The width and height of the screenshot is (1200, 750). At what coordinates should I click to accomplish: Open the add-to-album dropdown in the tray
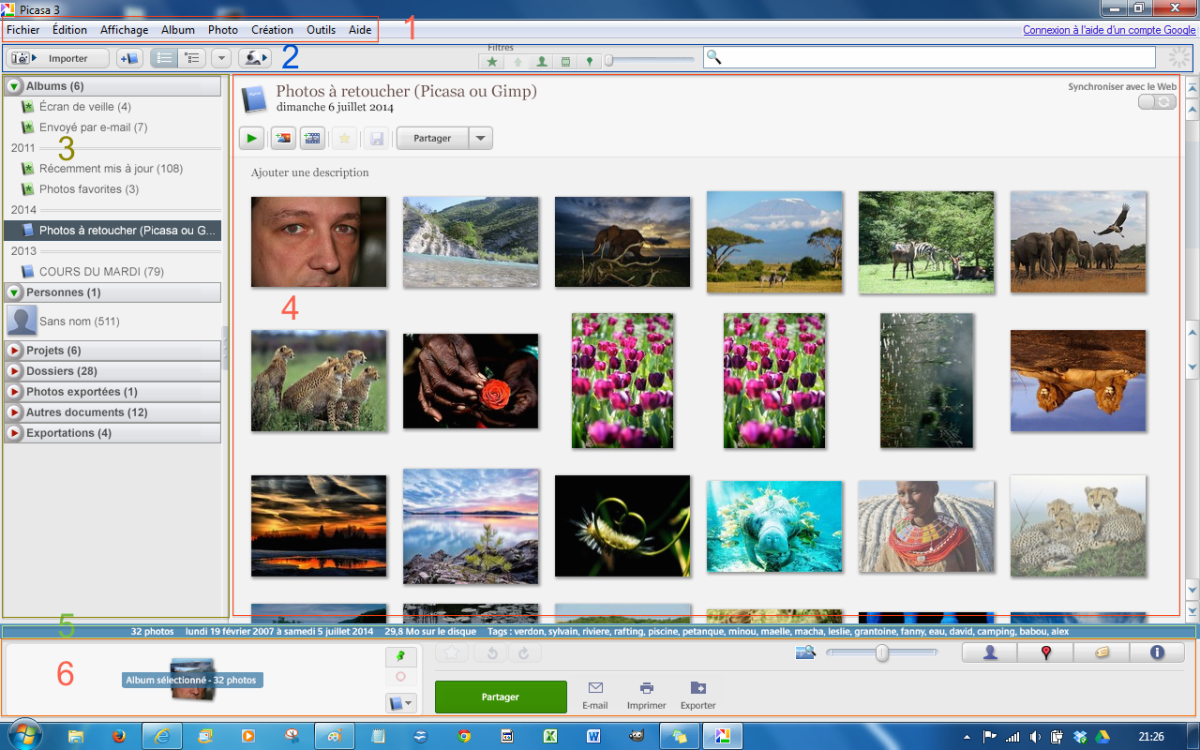400,703
